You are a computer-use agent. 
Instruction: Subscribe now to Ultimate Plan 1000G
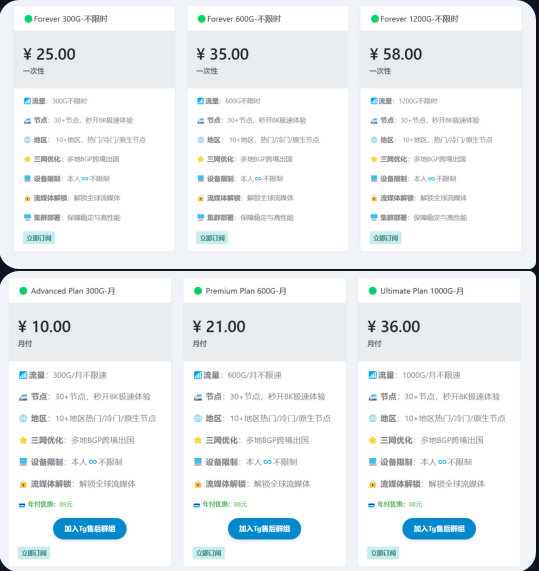point(383,553)
